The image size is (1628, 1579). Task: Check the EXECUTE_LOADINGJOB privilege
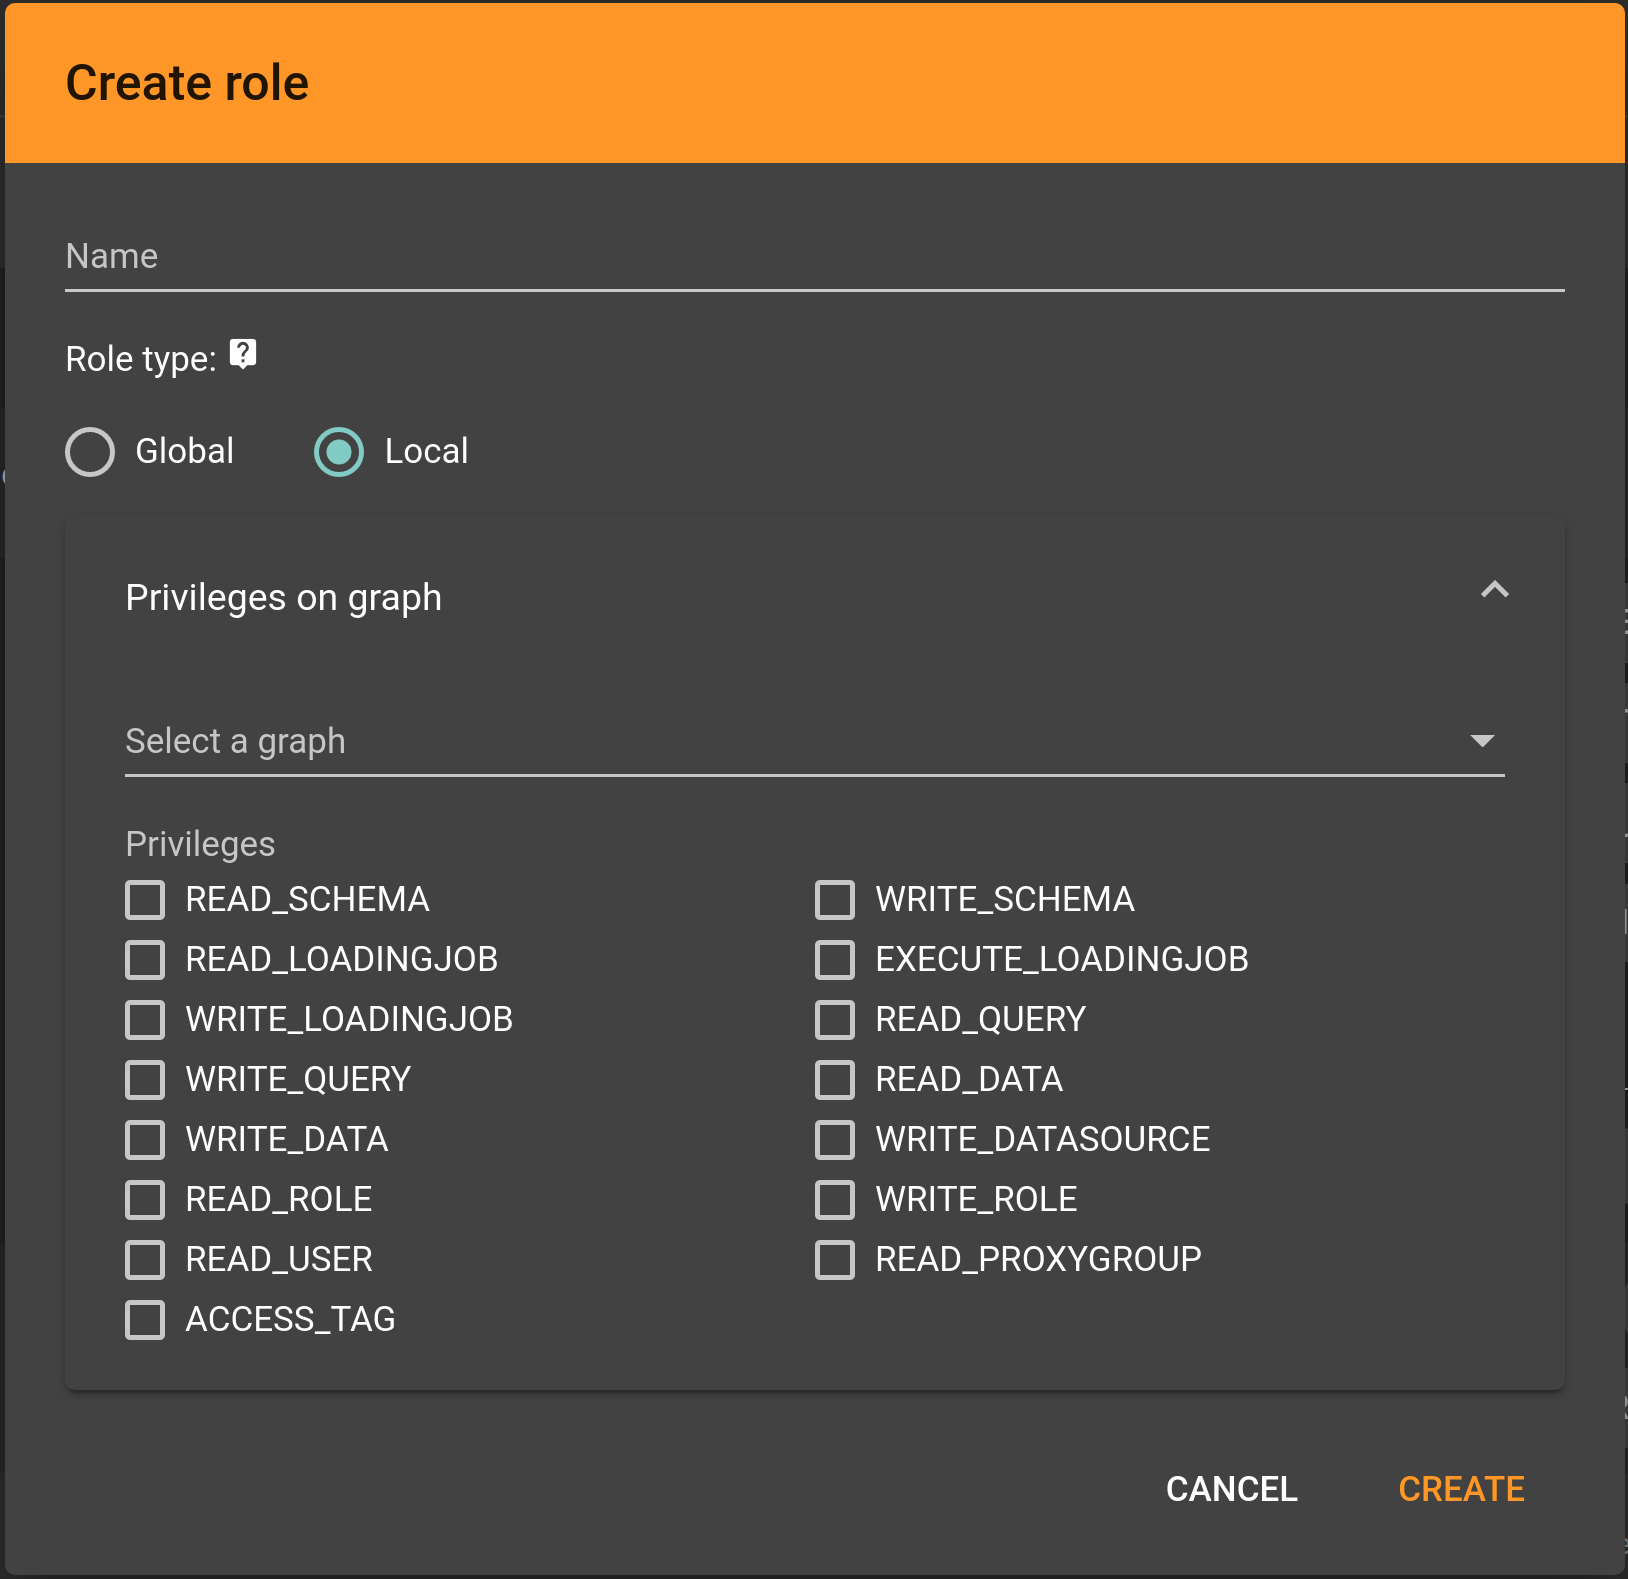click(x=836, y=959)
